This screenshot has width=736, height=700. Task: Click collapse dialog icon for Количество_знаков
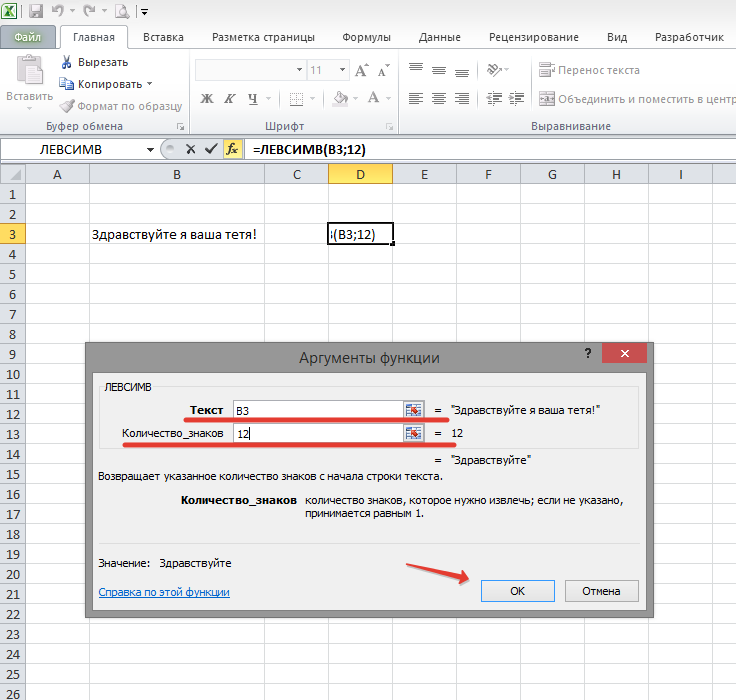pyautogui.click(x=414, y=433)
